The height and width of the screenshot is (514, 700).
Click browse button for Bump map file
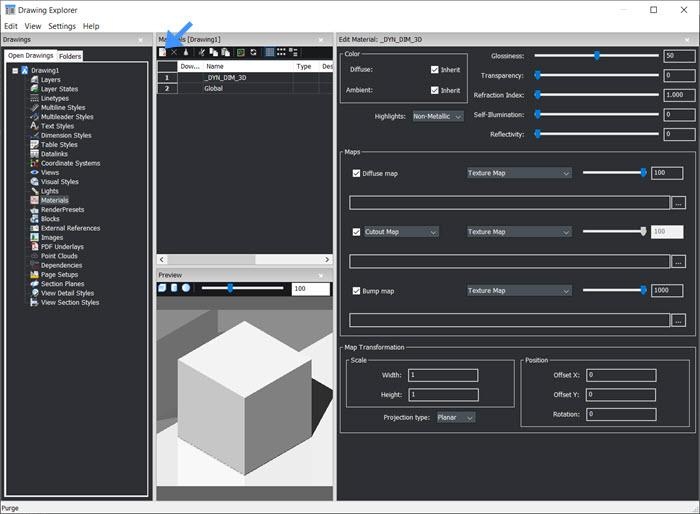tap(679, 320)
